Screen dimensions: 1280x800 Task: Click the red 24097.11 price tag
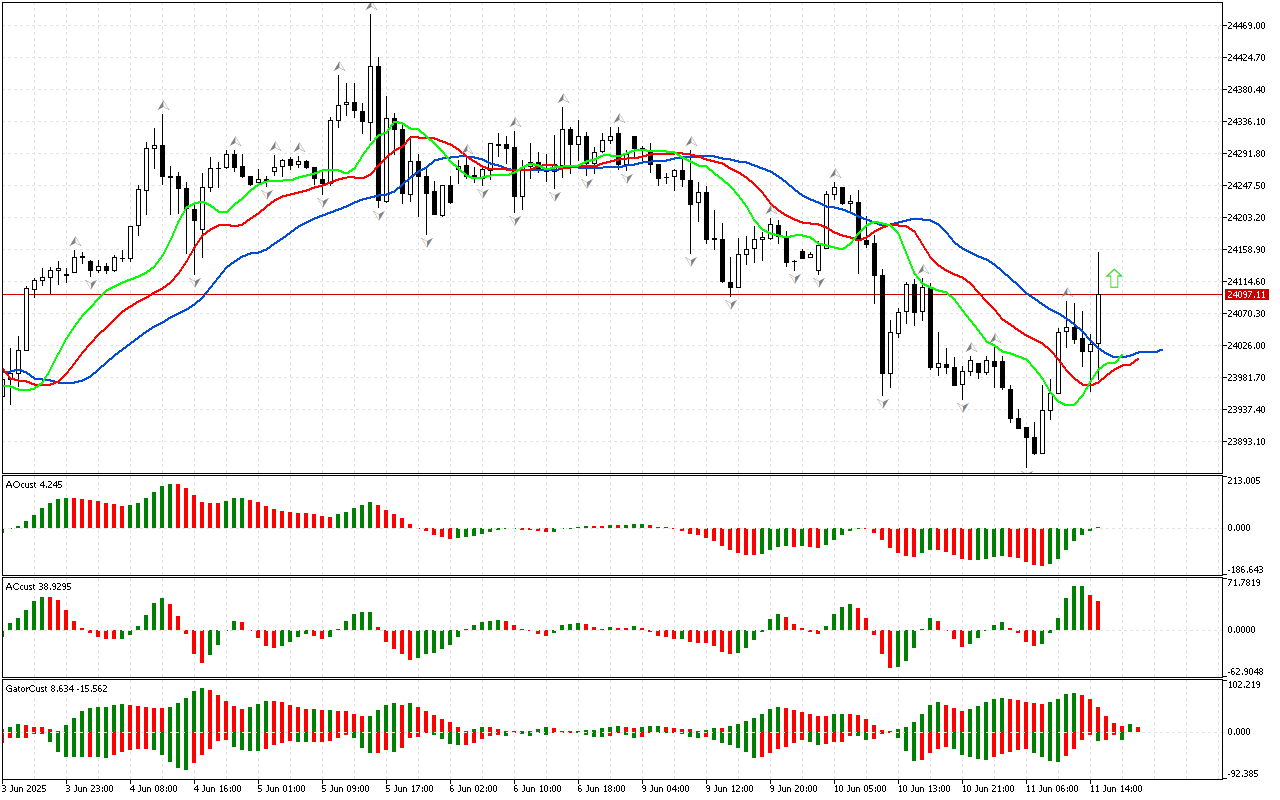point(1246,295)
